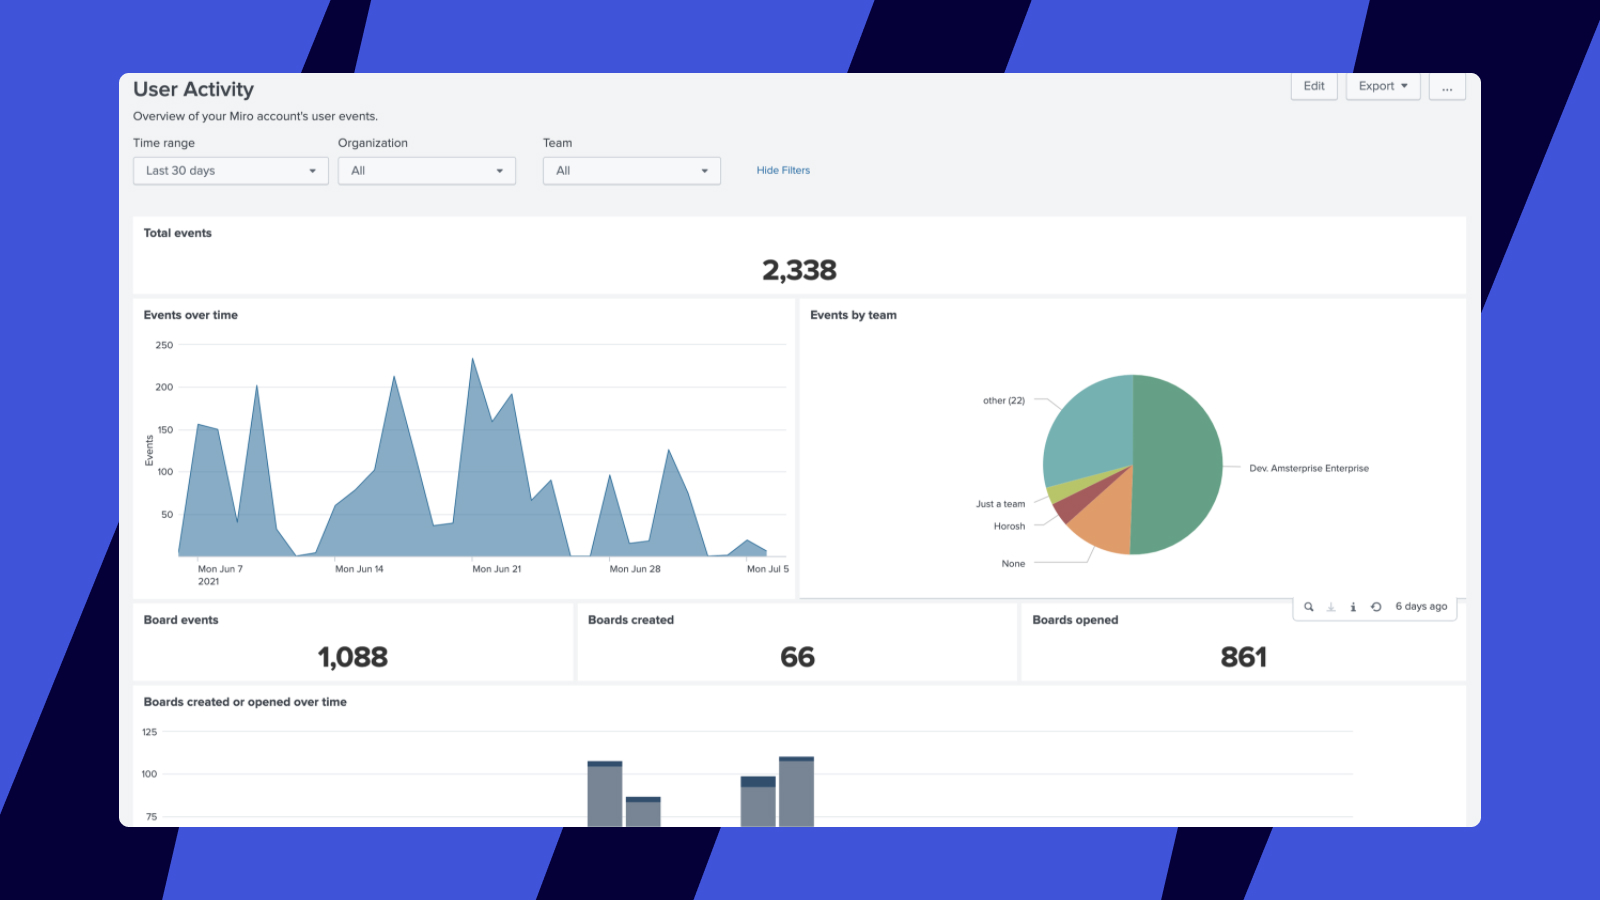The width and height of the screenshot is (1600, 900).
Task: Open the three-dots more actions menu
Action: (x=1447, y=87)
